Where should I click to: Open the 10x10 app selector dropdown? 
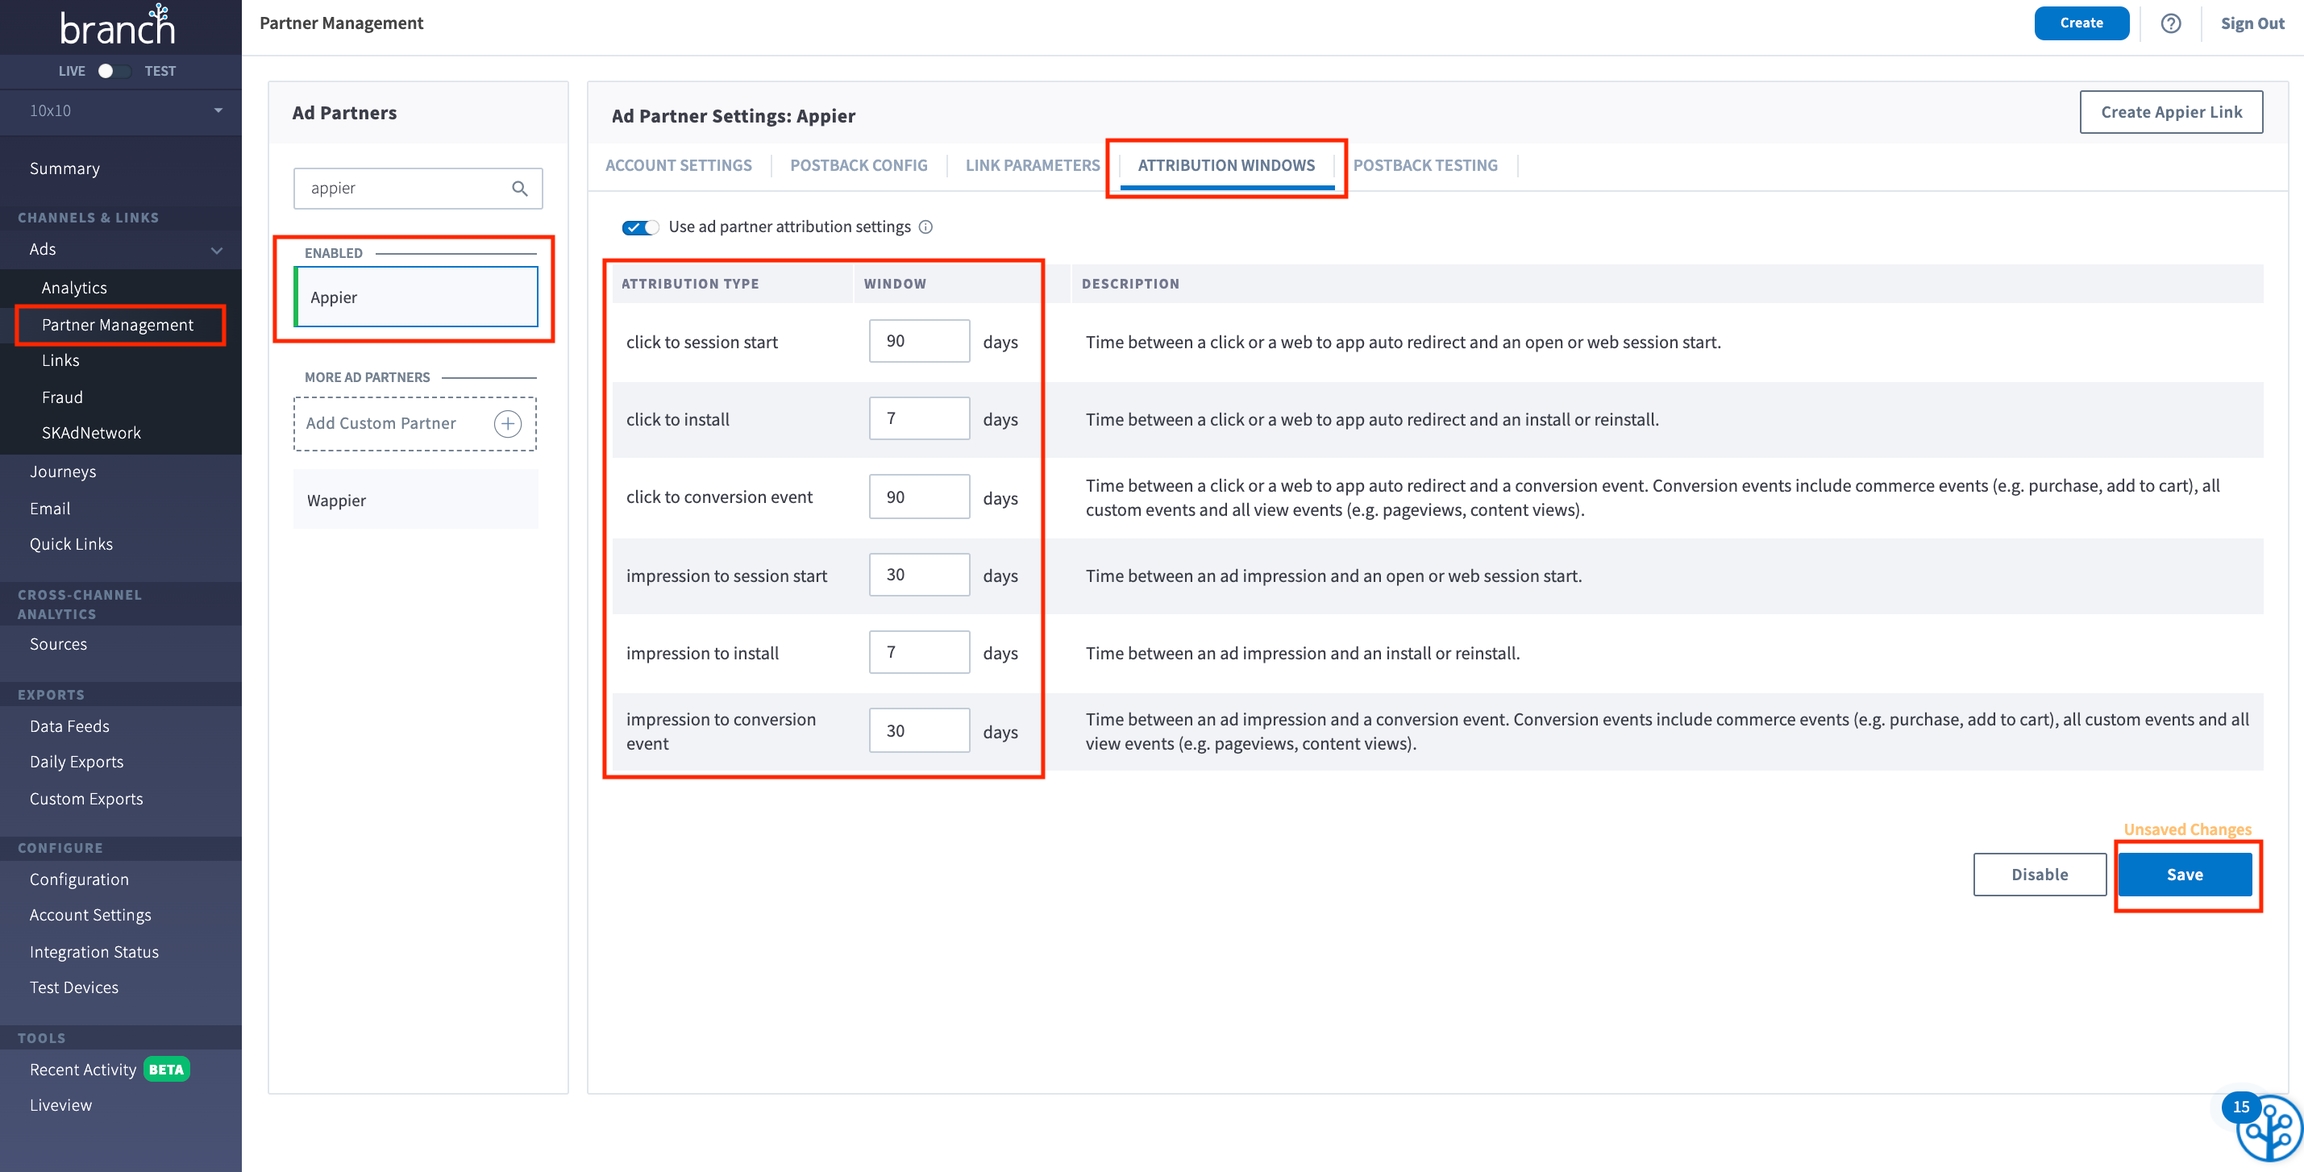pos(122,110)
